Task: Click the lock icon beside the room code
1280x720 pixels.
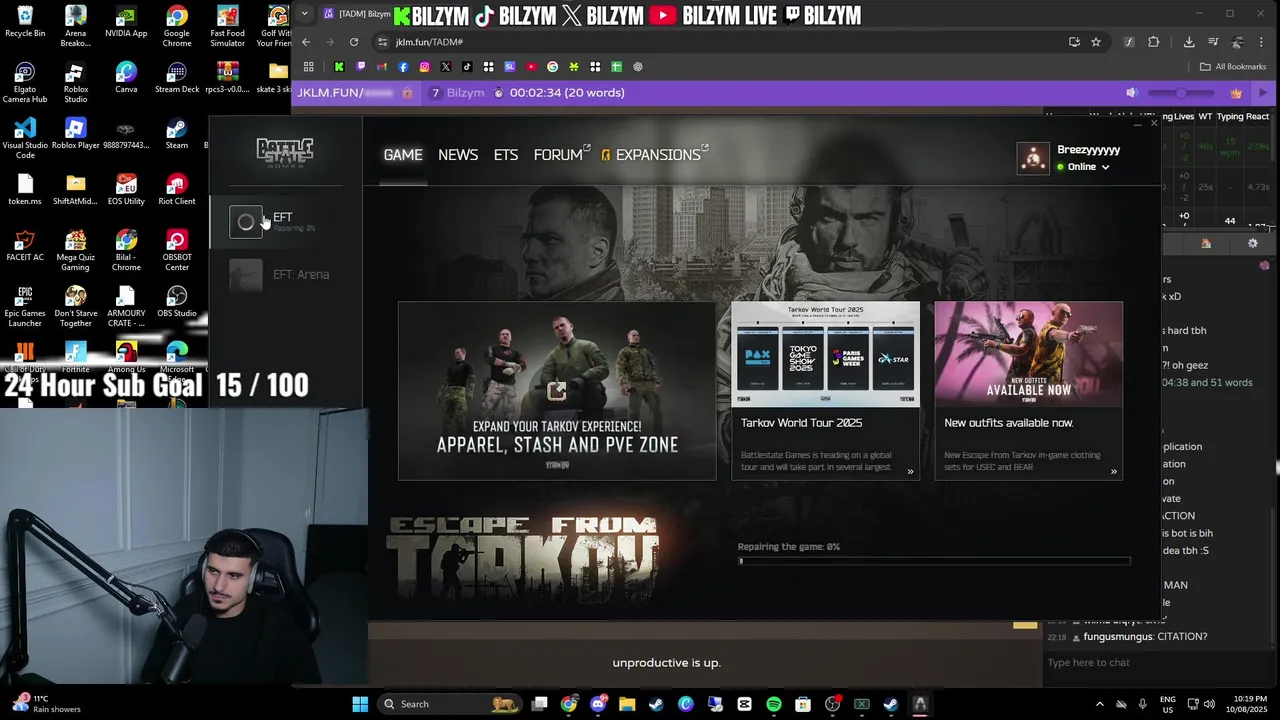Action: tap(407, 93)
